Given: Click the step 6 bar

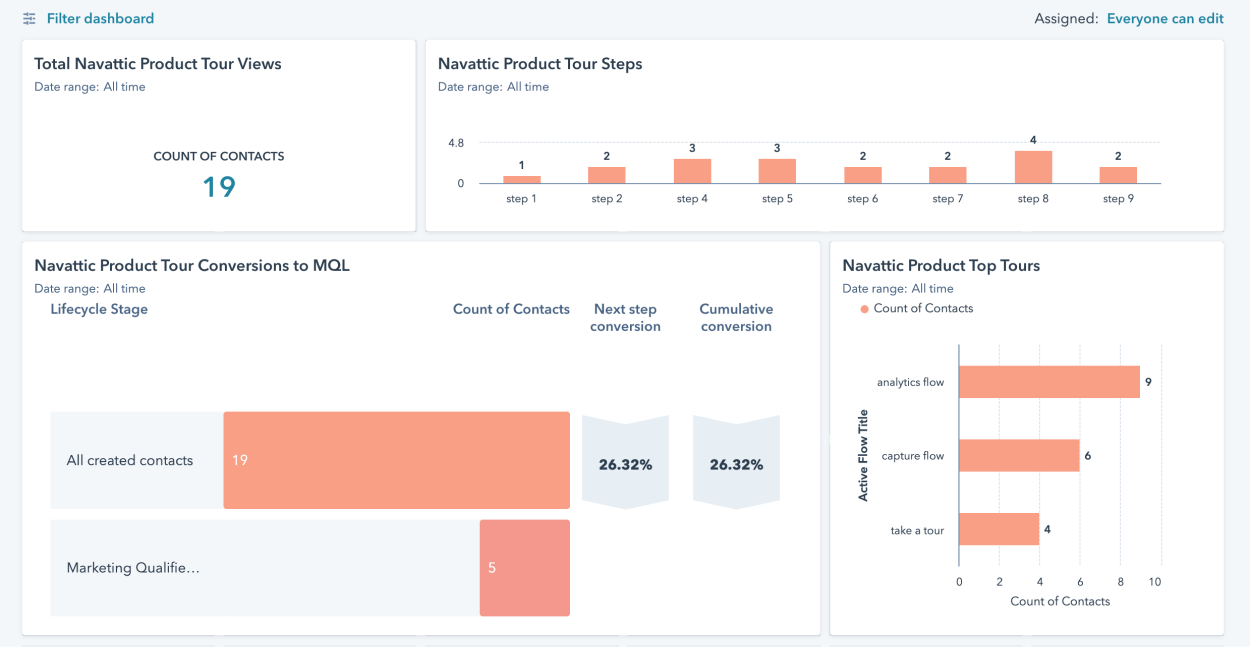Looking at the screenshot, I should [863, 175].
